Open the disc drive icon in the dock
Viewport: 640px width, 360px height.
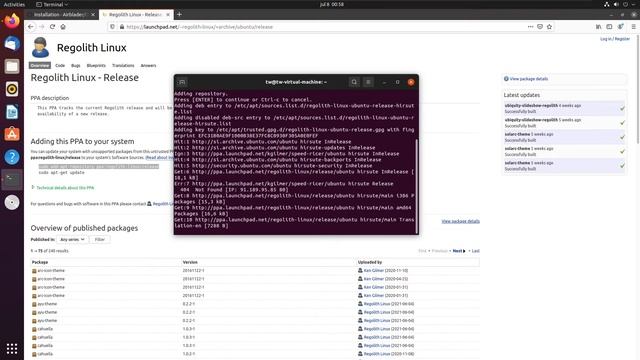pos(12,202)
